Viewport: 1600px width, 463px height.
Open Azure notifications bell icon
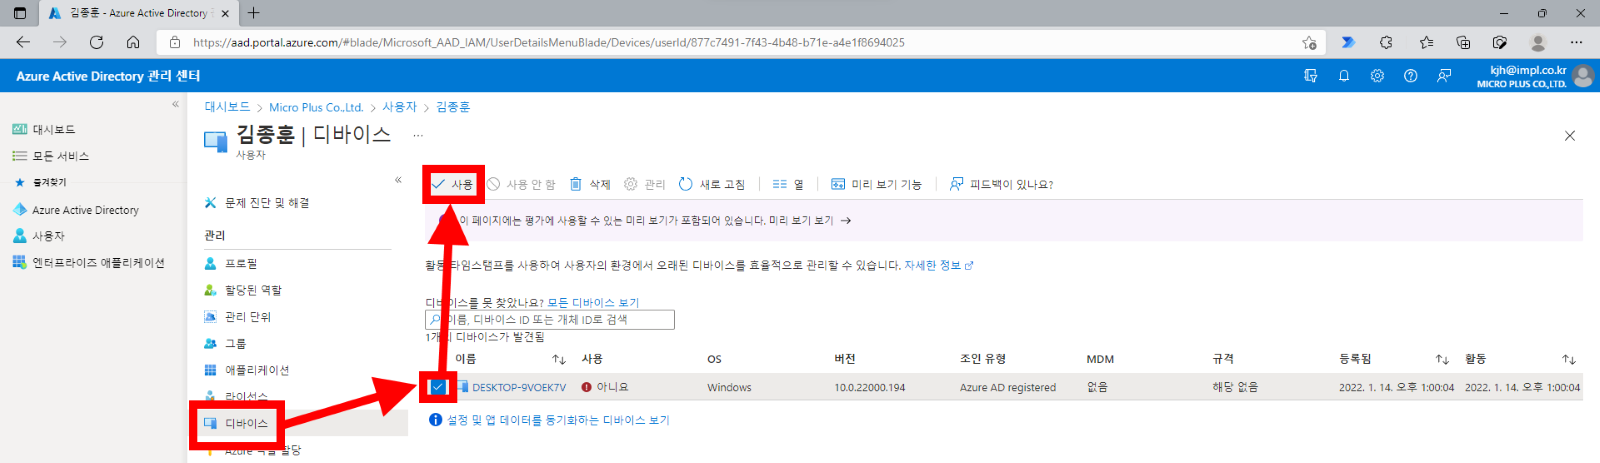[1344, 76]
